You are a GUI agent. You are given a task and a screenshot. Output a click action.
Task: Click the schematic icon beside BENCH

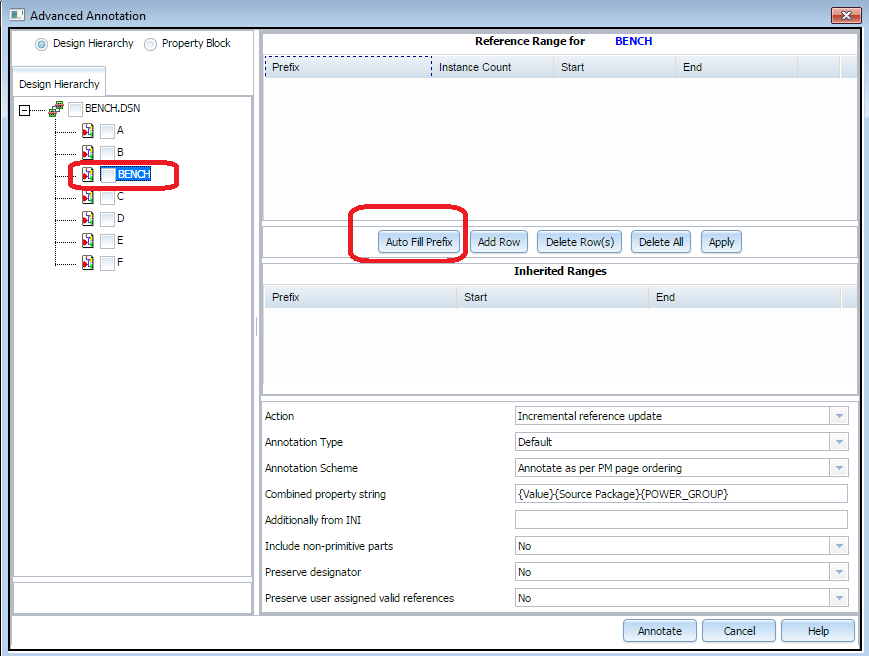tap(88, 174)
